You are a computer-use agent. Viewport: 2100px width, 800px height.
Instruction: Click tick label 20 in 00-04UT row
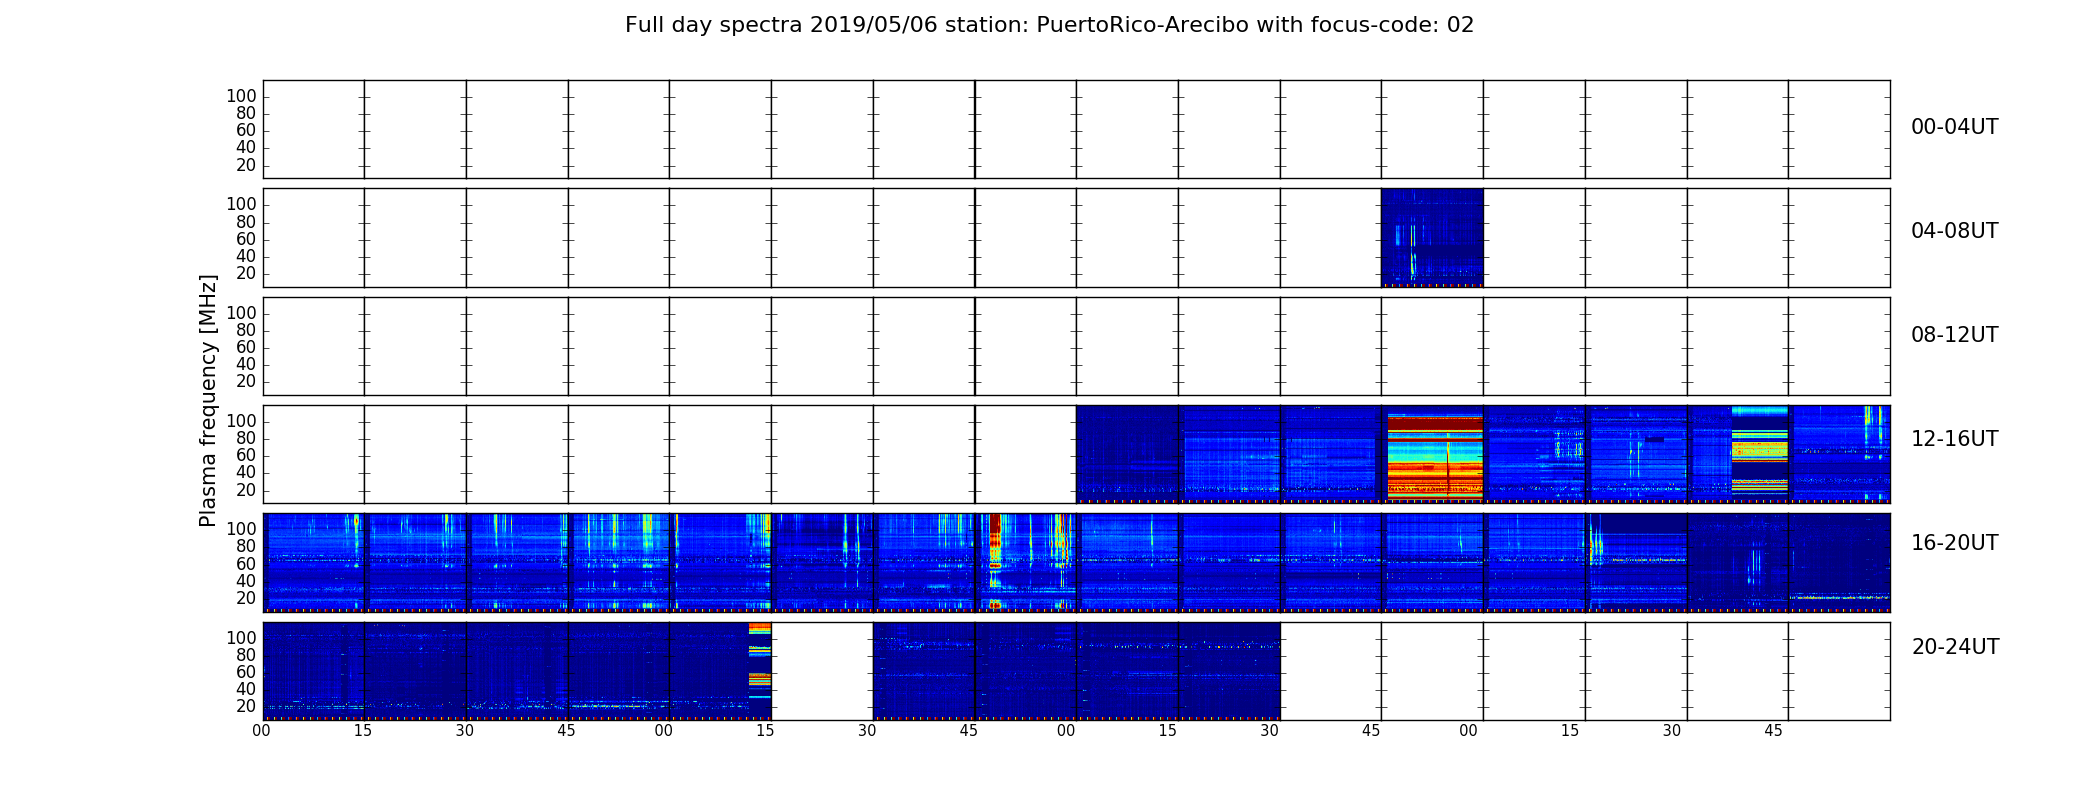246,166
